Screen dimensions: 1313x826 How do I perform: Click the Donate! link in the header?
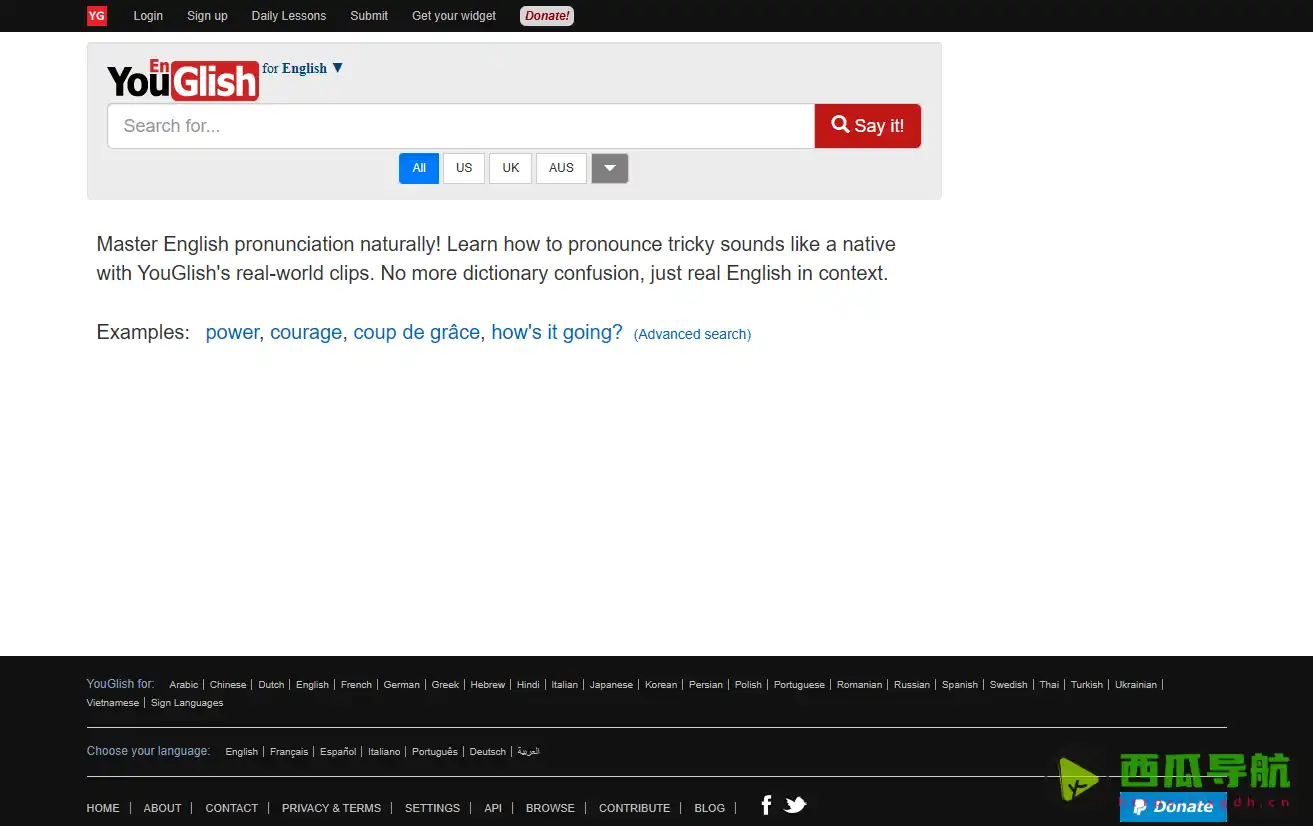(x=546, y=16)
